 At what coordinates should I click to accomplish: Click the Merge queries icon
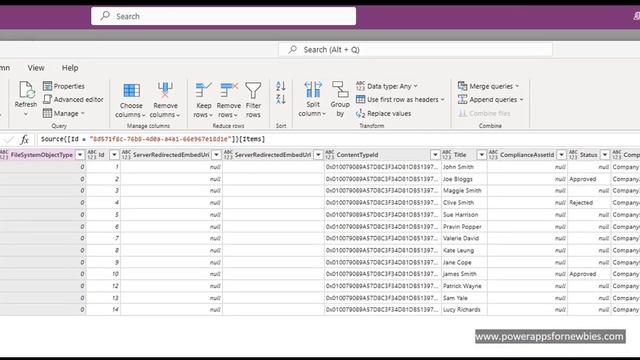pos(462,86)
